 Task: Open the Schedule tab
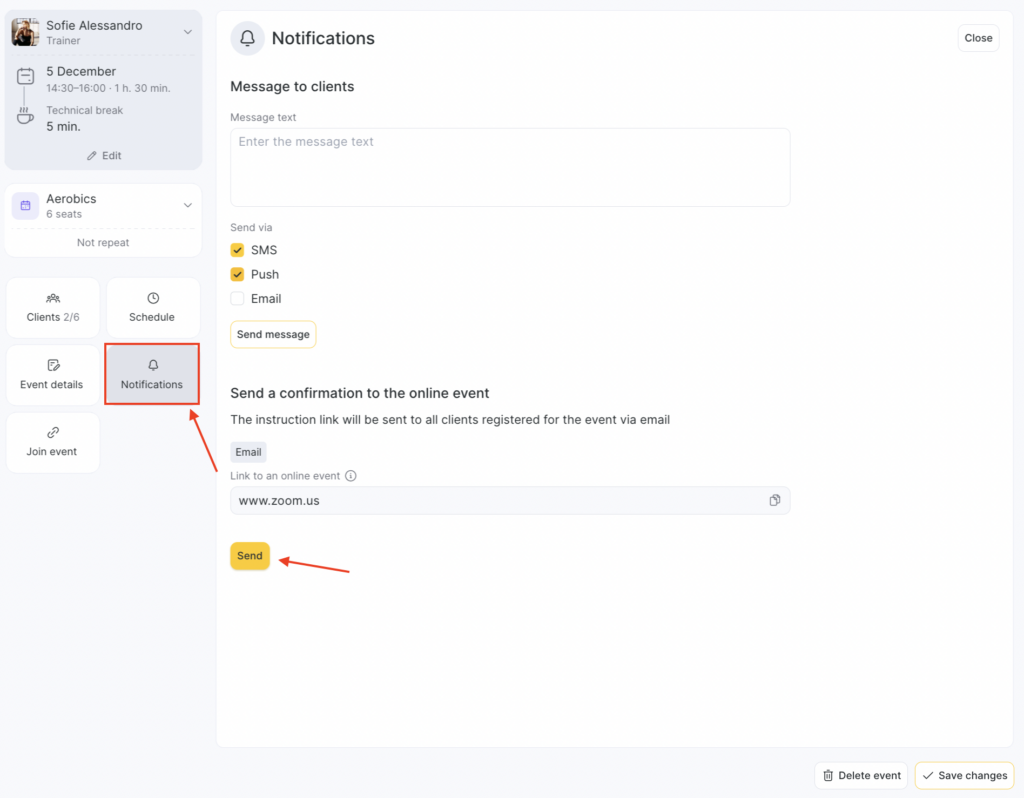point(152,308)
